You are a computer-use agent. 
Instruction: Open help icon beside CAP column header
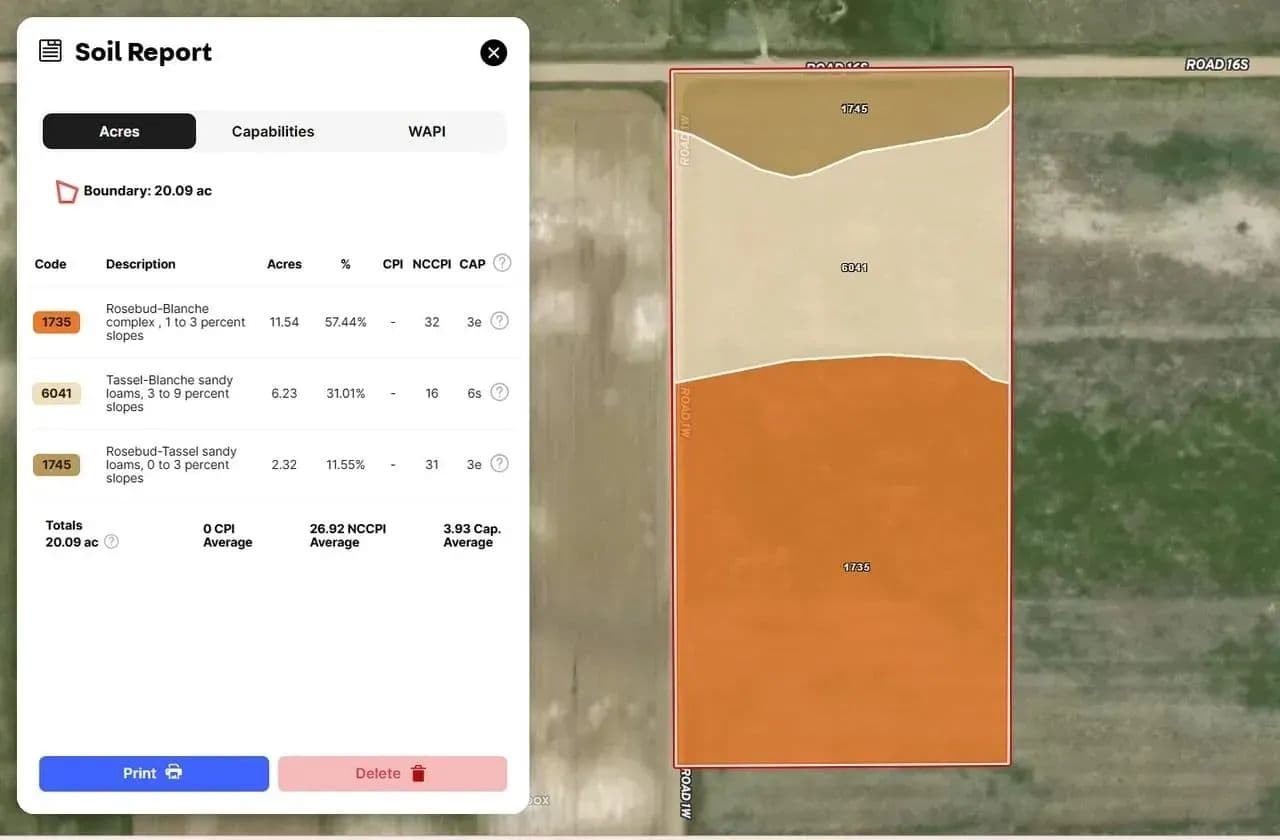502,263
